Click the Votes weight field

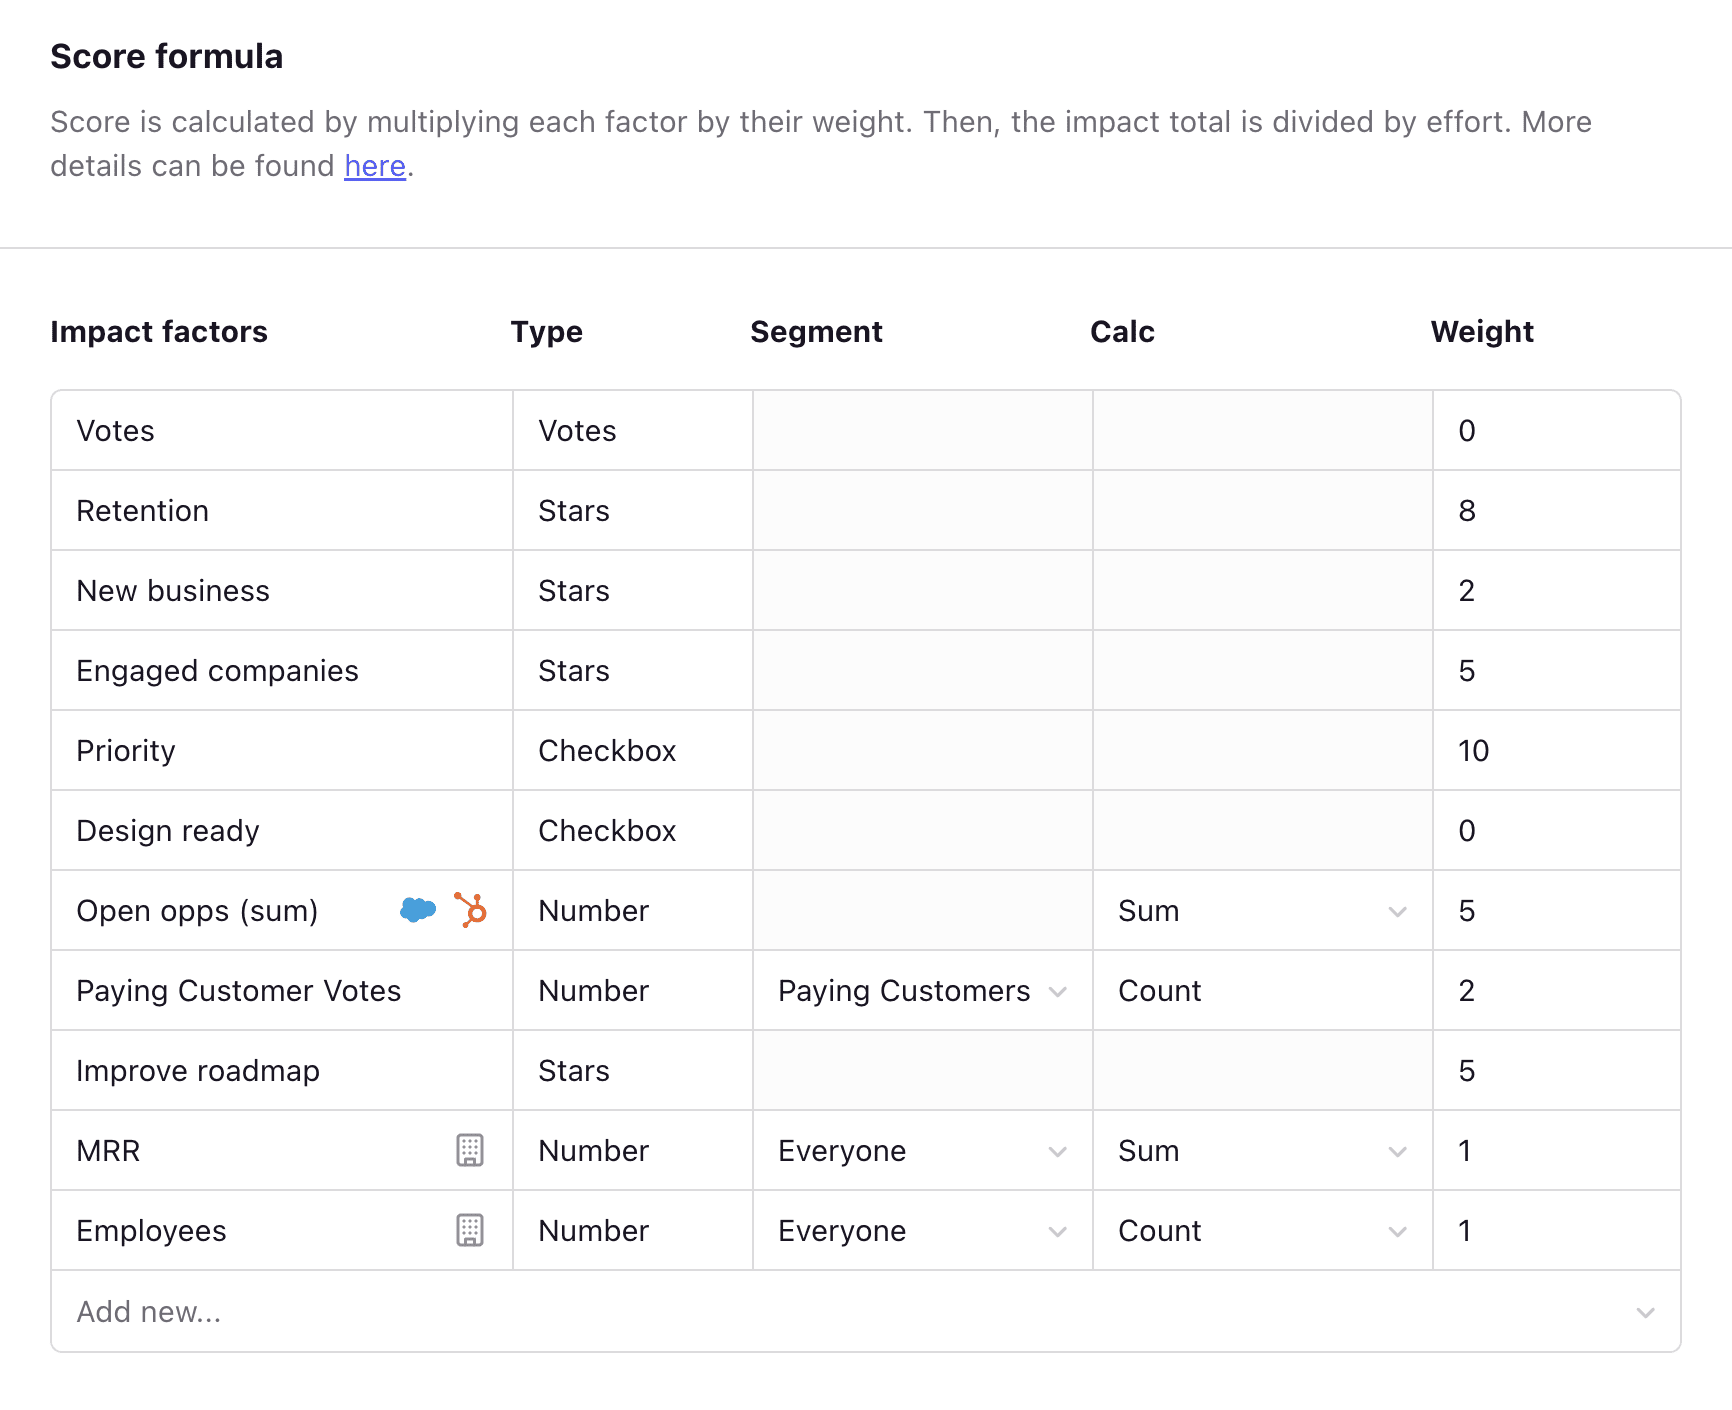(x=1556, y=430)
